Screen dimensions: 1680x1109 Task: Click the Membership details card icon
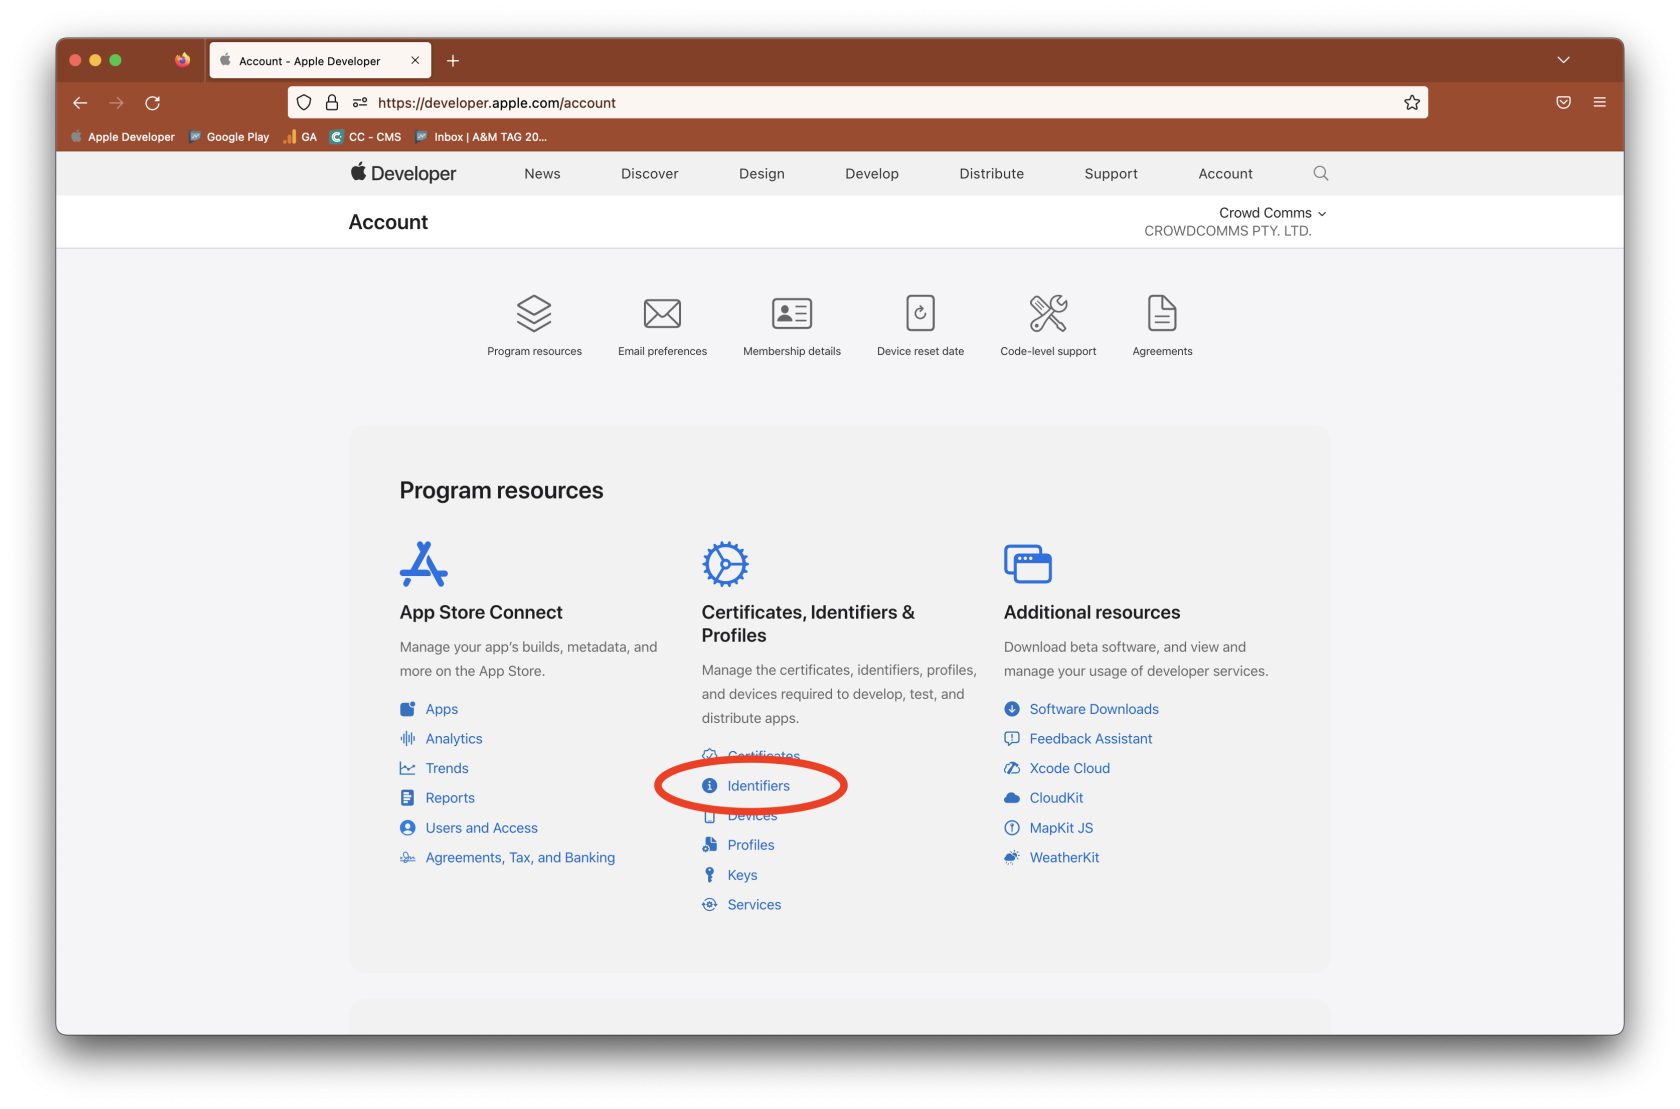tap(791, 314)
